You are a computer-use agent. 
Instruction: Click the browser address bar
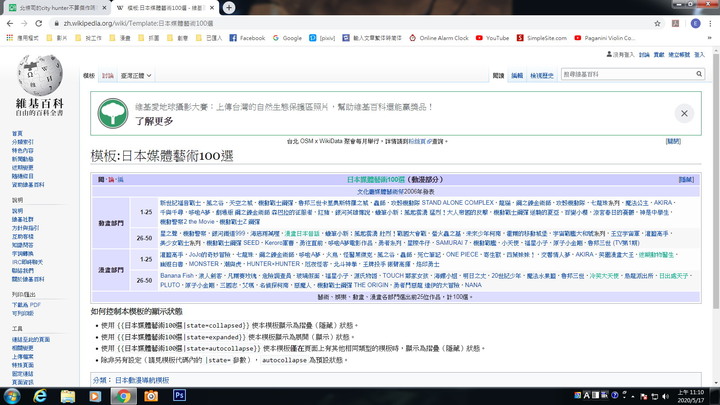pyautogui.click(x=351, y=23)
